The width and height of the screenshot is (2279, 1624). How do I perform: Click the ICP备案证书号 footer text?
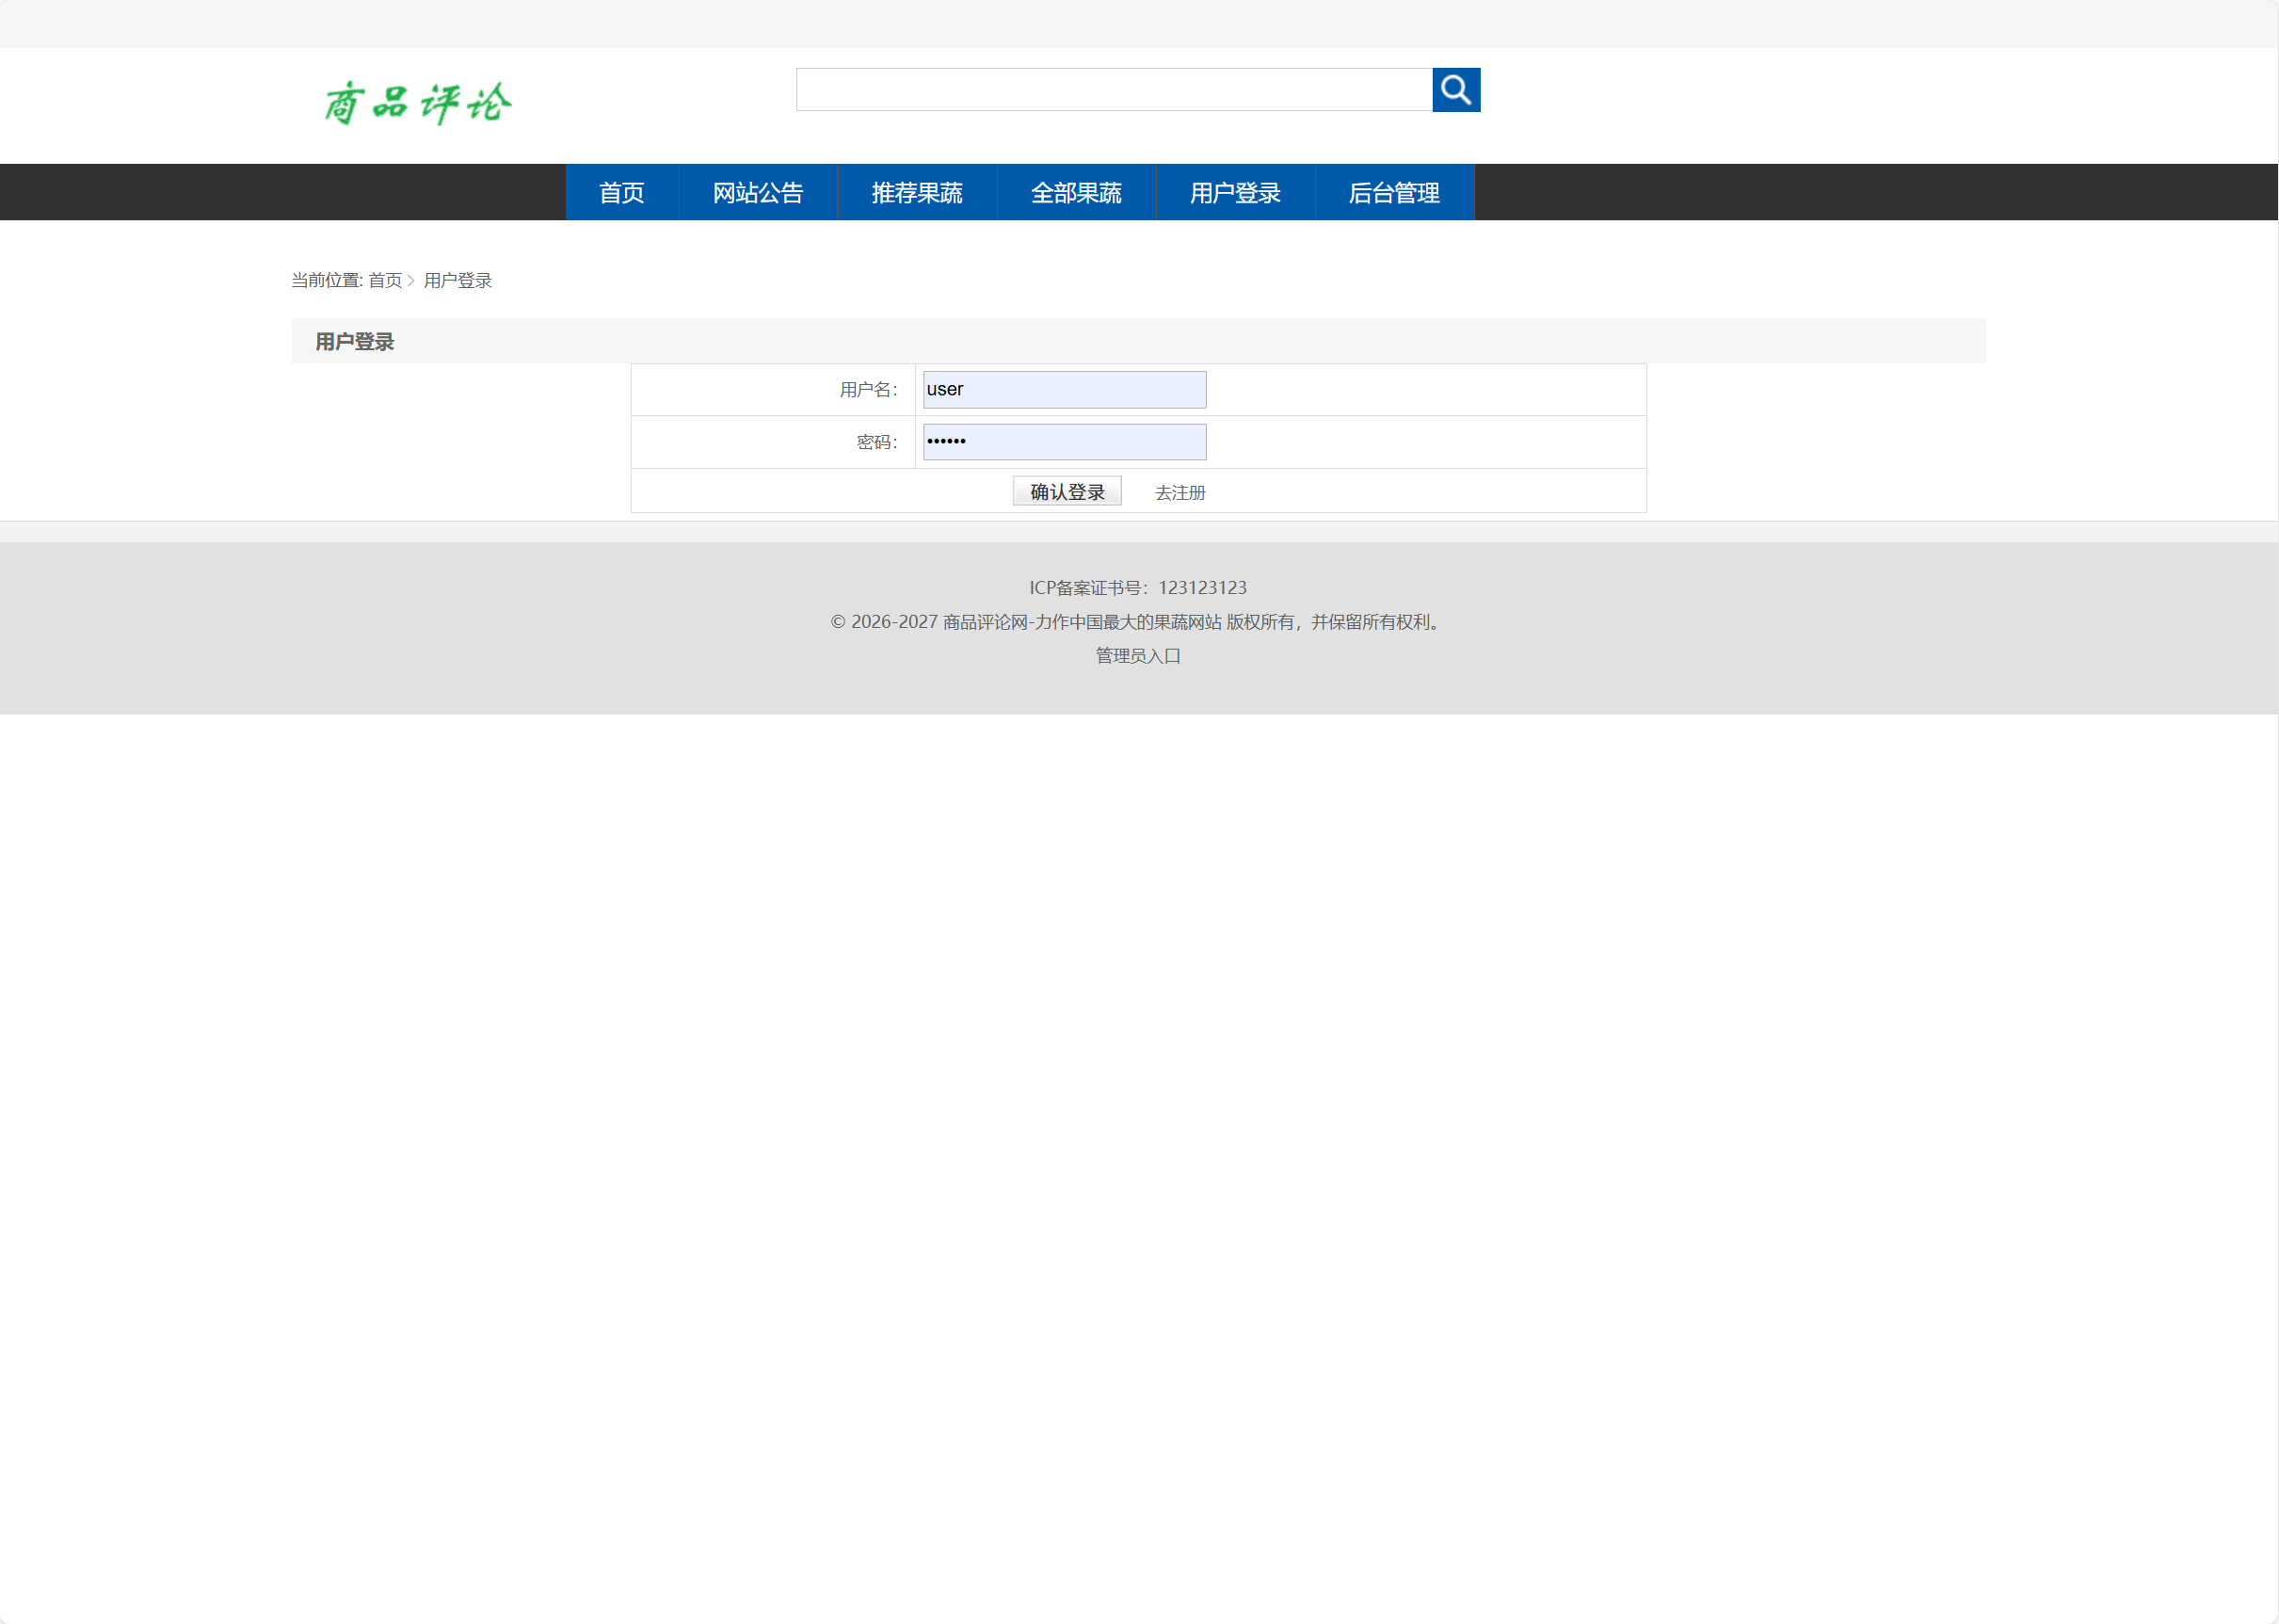[x=1137, y=587]
